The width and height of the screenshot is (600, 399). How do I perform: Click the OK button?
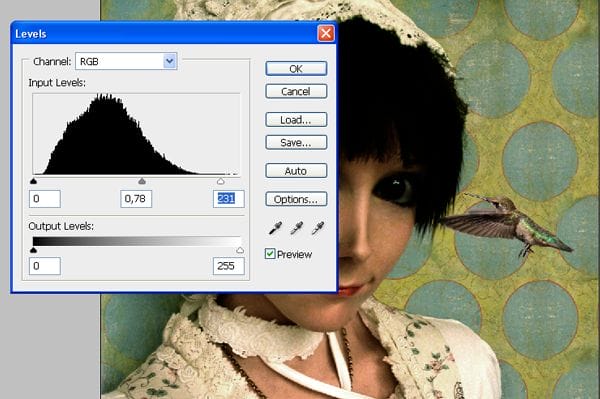click(x=296, y=69)
